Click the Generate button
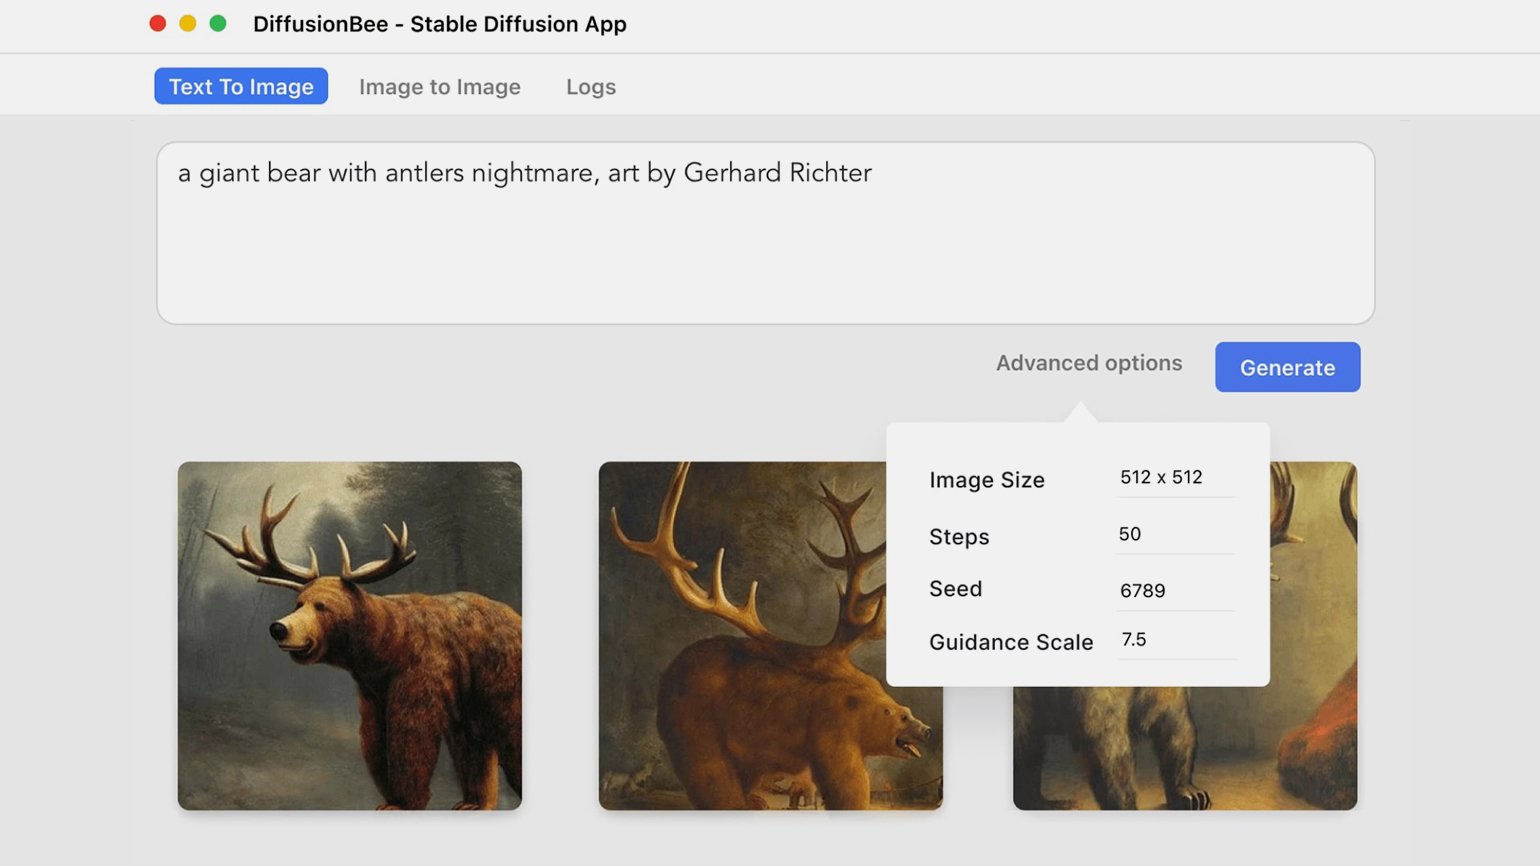Image resolution: width=1540 pixels, height=866 pixels. tap(1287, 367)
